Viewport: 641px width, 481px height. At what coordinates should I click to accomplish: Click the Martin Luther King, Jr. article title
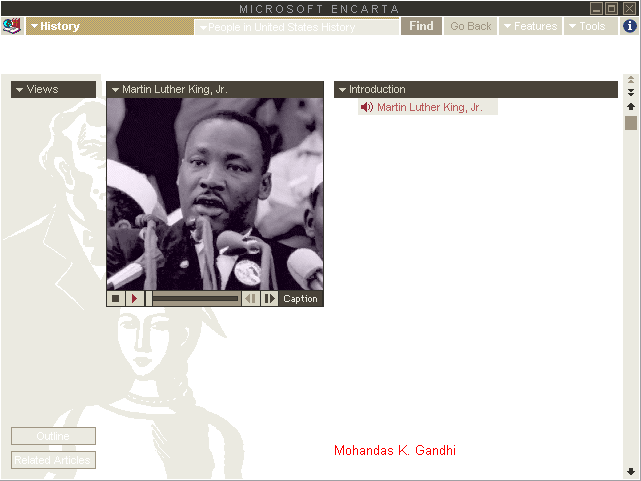coord(430,107)
